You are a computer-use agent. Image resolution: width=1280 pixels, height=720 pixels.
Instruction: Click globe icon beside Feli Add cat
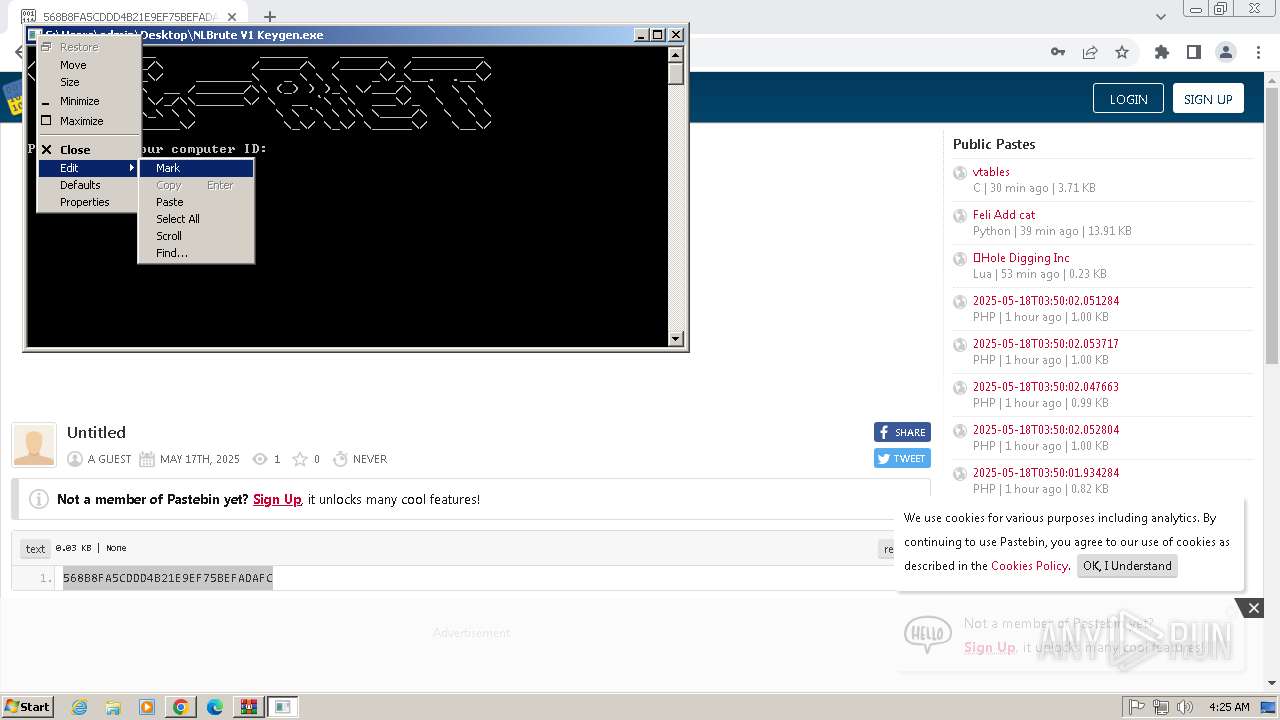960,216
